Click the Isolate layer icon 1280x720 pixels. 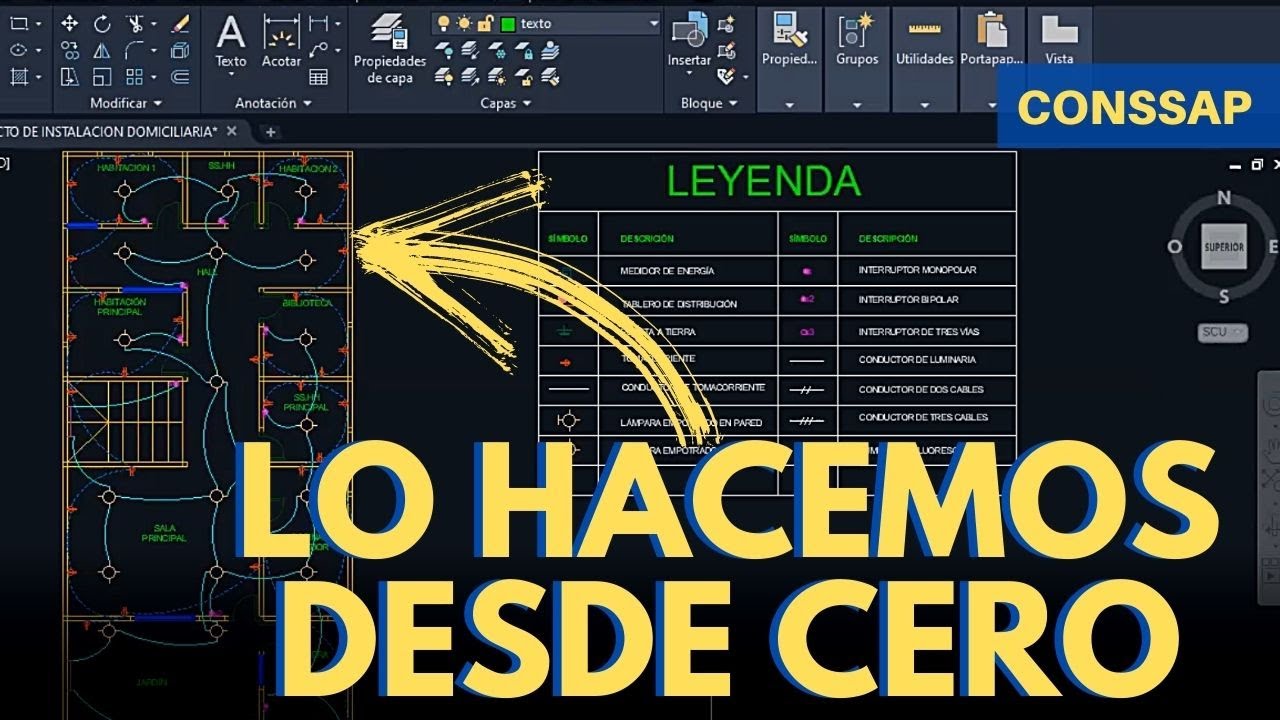471,52
